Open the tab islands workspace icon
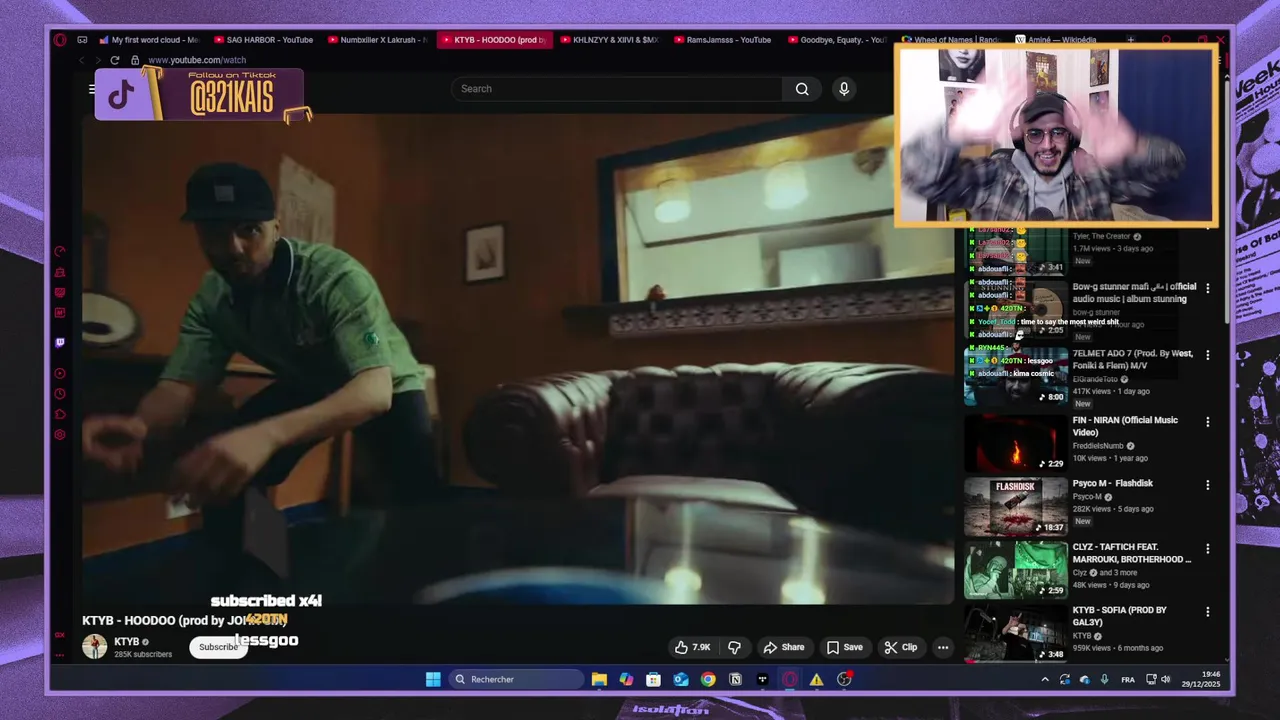Screen dimensions: 1280x720 [82, 40]
